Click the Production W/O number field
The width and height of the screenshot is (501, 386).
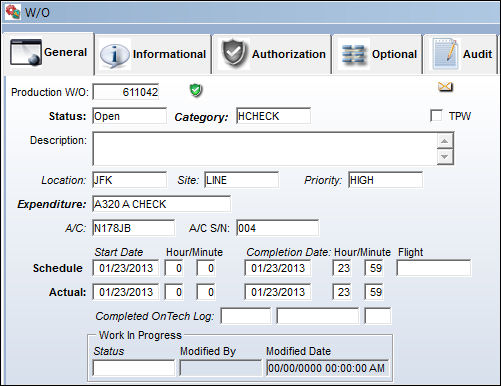[126, 92]
